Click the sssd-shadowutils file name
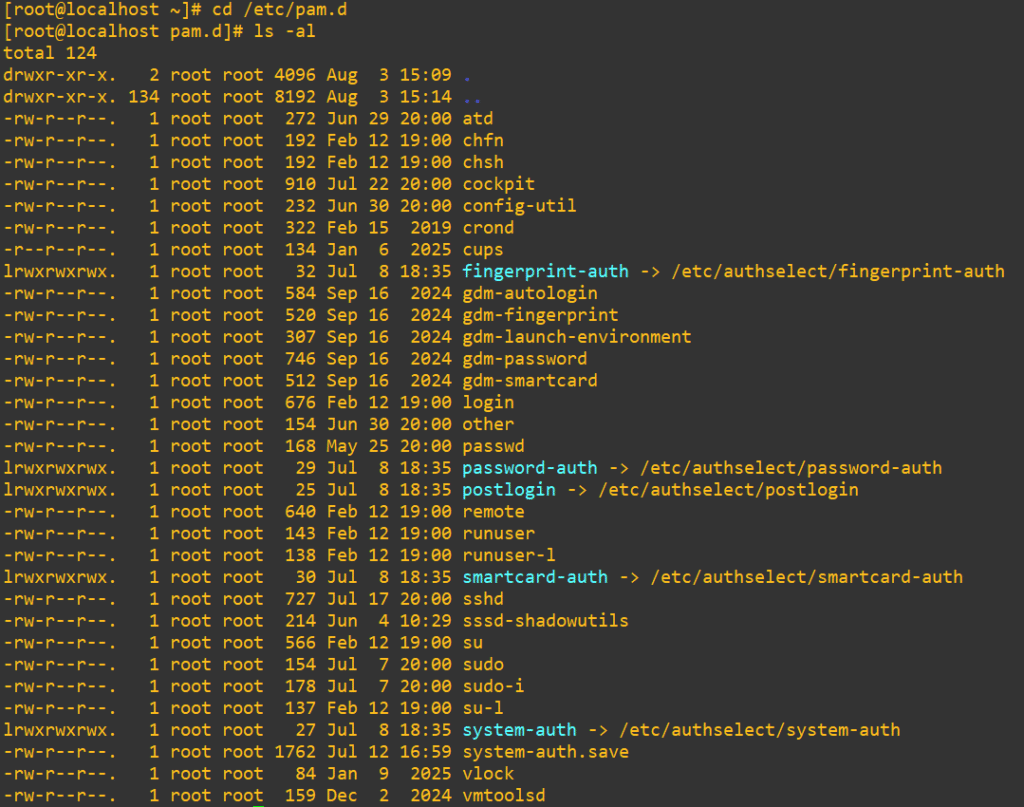 pos(545,621)
